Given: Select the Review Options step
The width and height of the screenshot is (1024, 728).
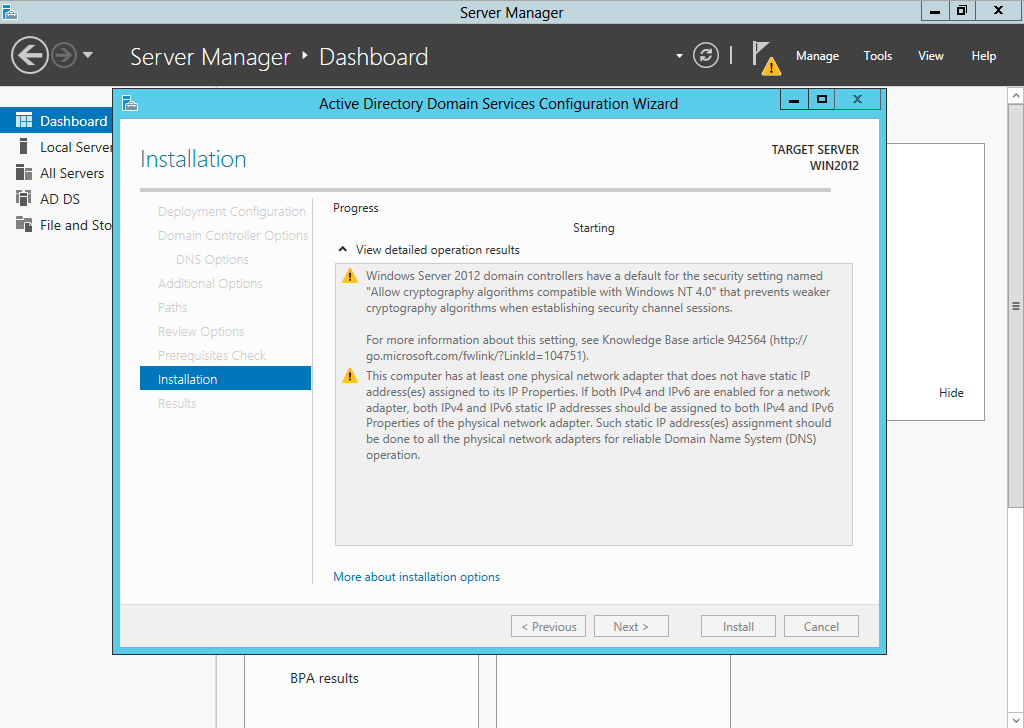Looking at the screenshot, I should point(201,332).
